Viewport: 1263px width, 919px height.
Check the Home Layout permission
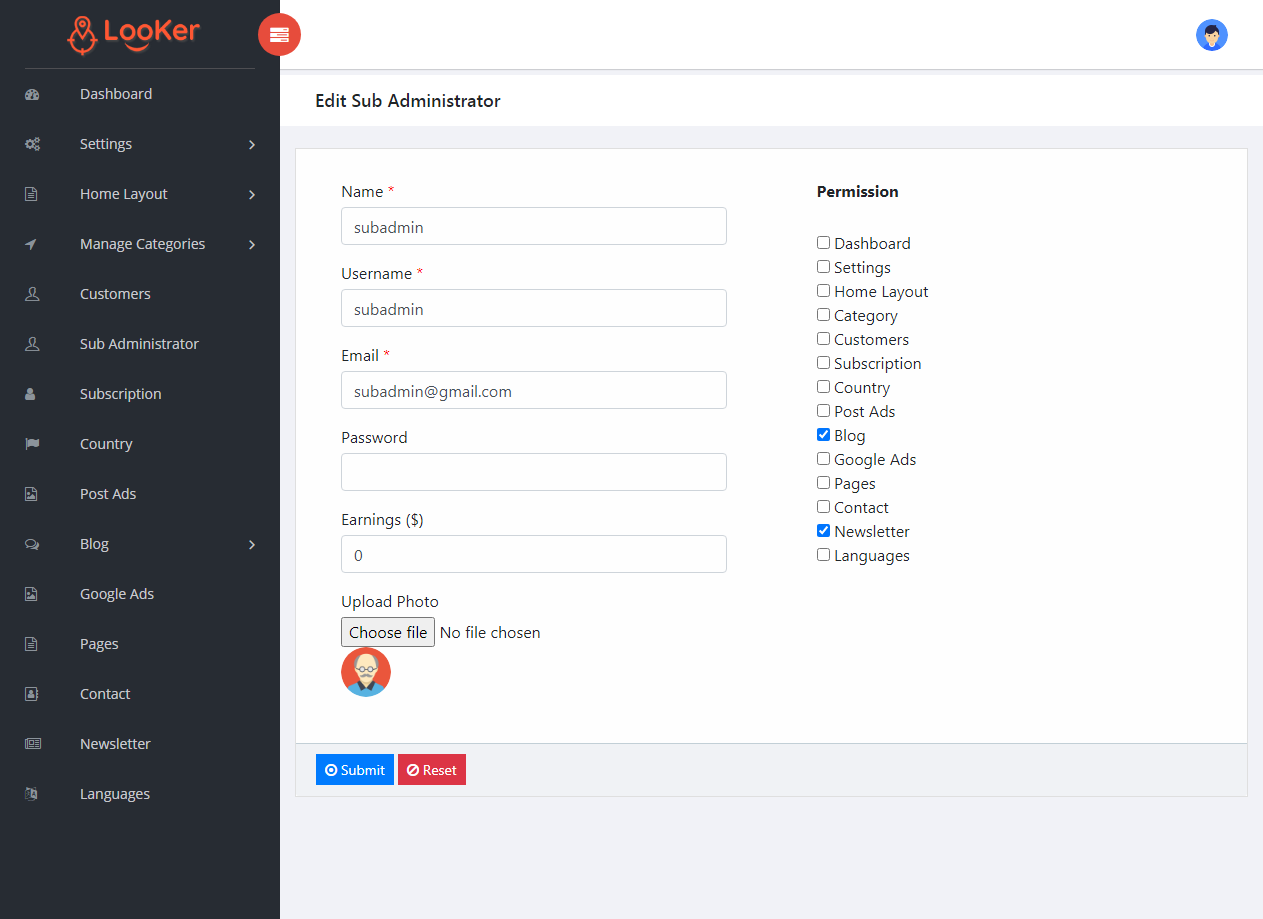click(x=824, y=291)
